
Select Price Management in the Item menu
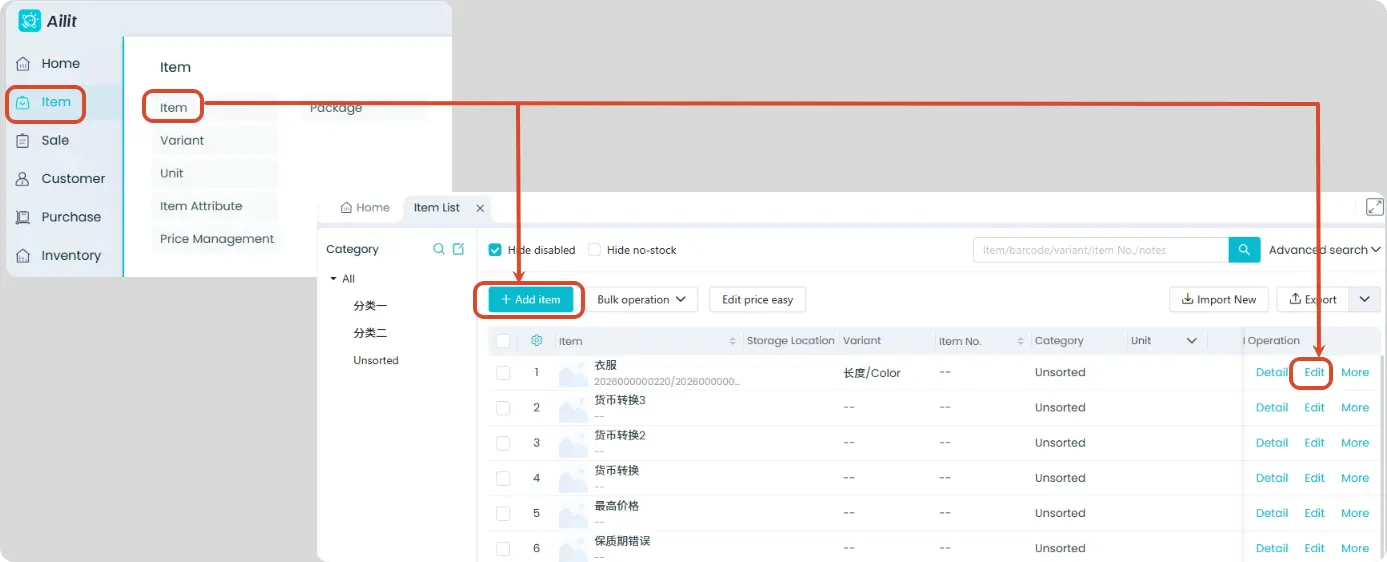(217, 239)
